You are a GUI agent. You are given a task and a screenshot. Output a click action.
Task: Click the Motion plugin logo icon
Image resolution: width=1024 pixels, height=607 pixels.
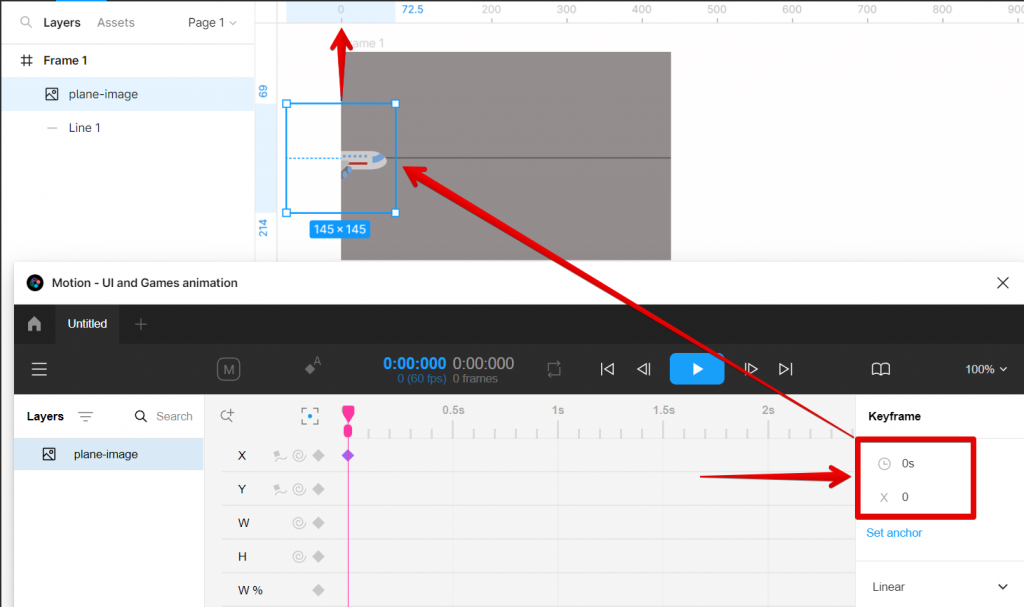(x=34, y=283)
